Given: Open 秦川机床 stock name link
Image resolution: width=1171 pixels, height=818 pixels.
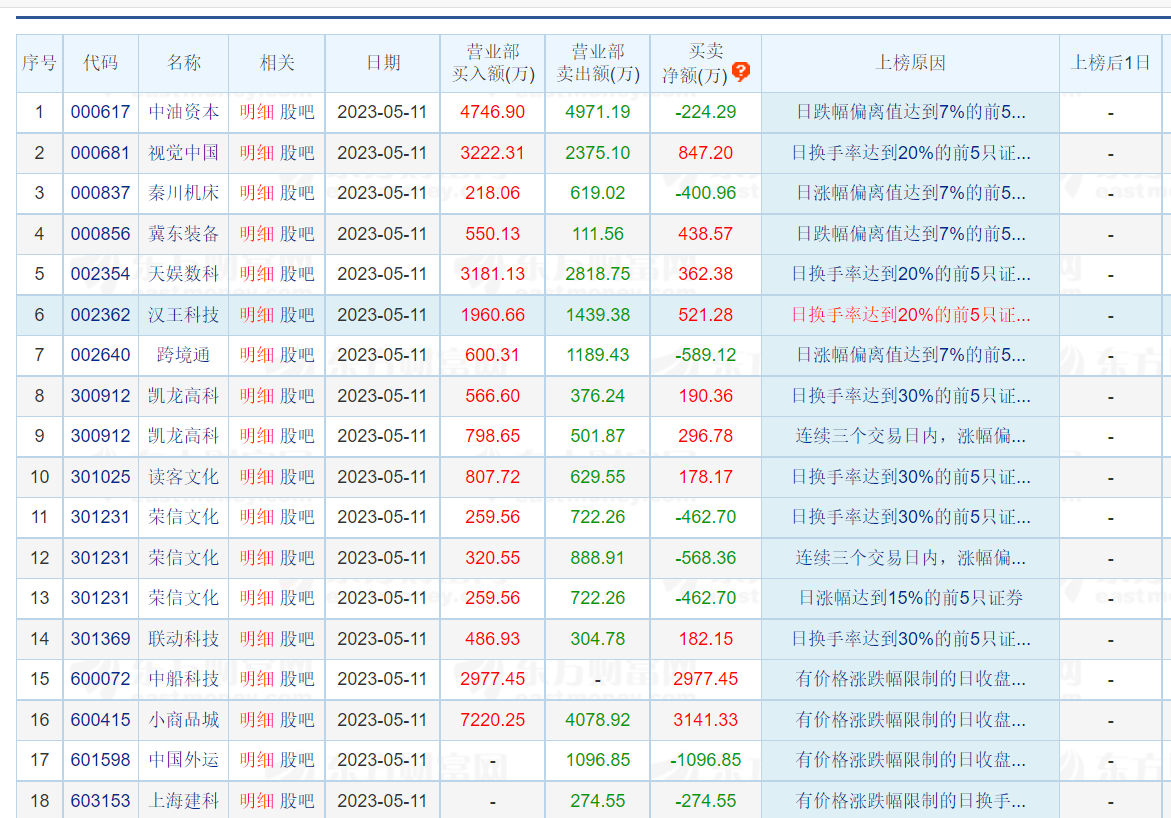Looking at the screenshot, I should click(x=184, y=193).
